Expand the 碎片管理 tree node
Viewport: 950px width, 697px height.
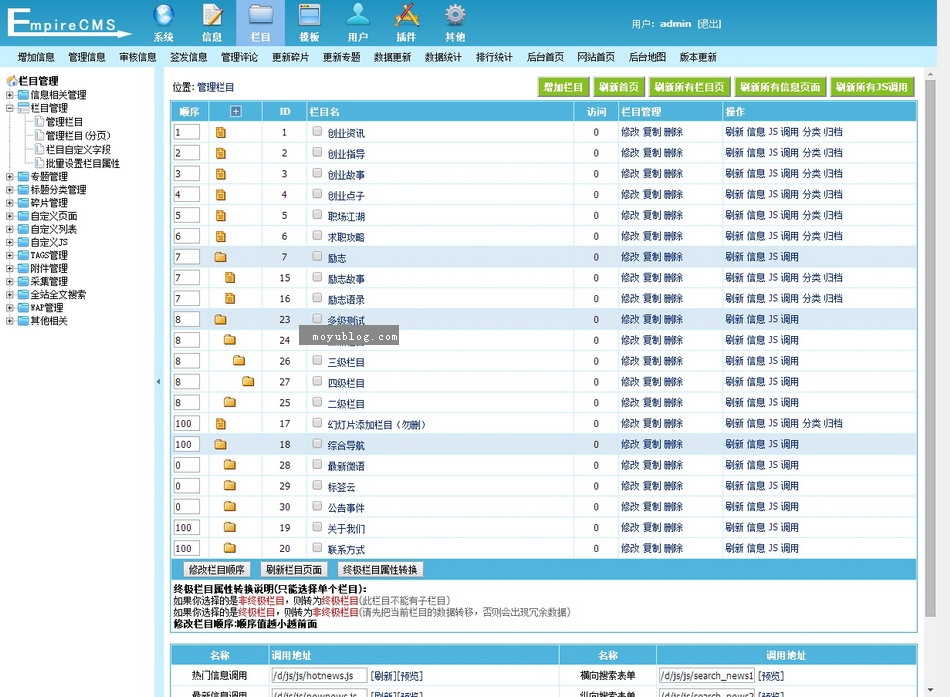(10, 203)
